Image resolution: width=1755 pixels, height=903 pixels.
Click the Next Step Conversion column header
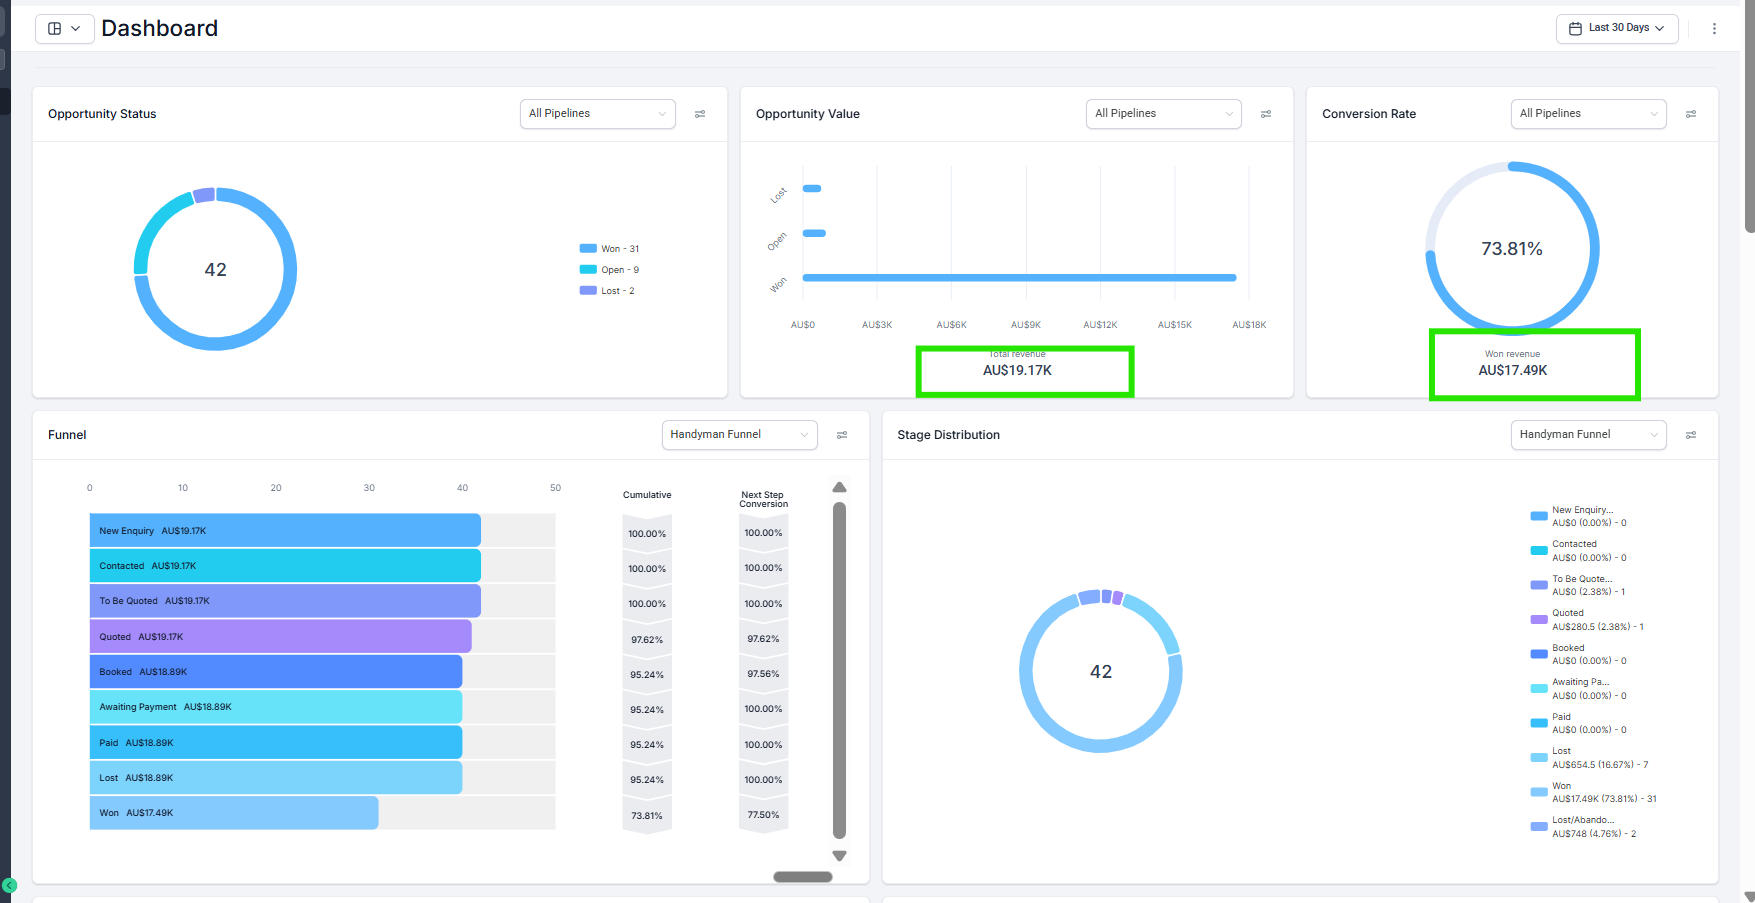(763, 499)
